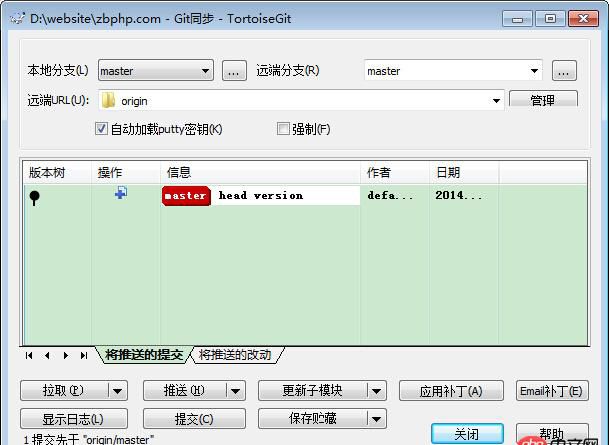The width and height of the screenshot is (609, 445).
Task: Click the status text about origin/master
Action: pyautogui.click(x=89, y=440)
